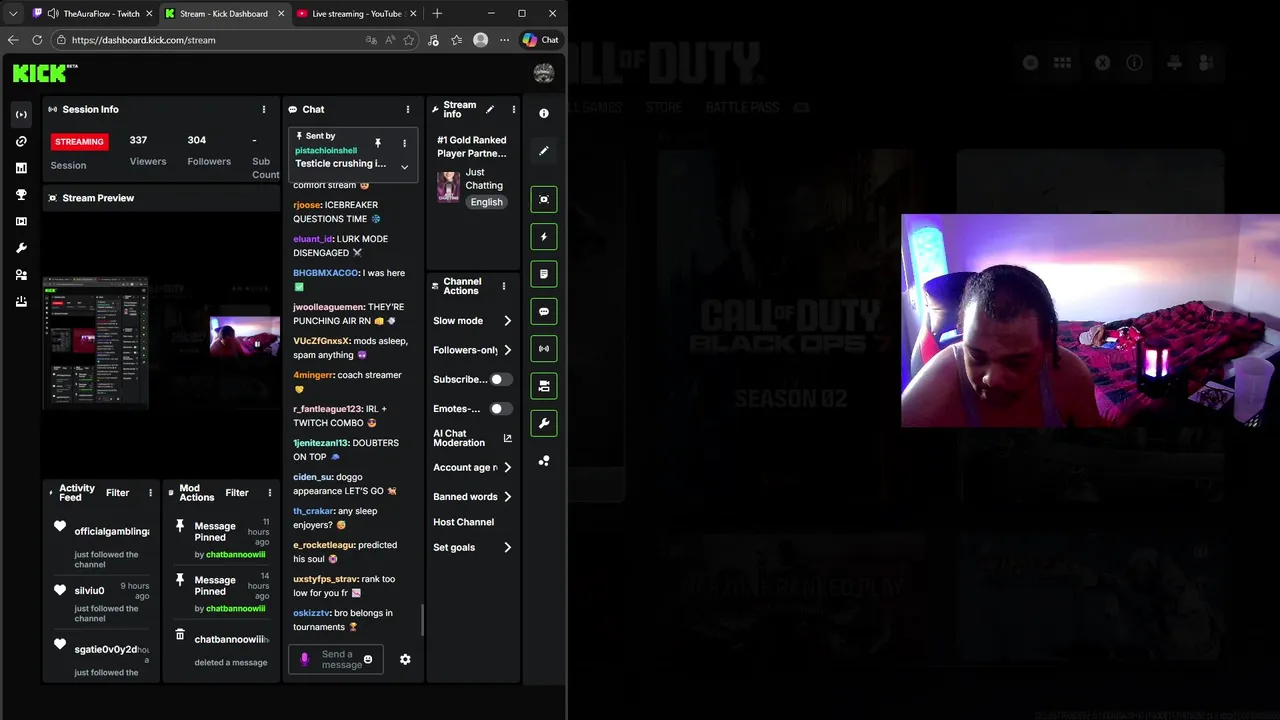Image resolution: width=1280 pixels, height=720 pixels.
Task: Click the English language tag
Action: (x=487, y=202)
